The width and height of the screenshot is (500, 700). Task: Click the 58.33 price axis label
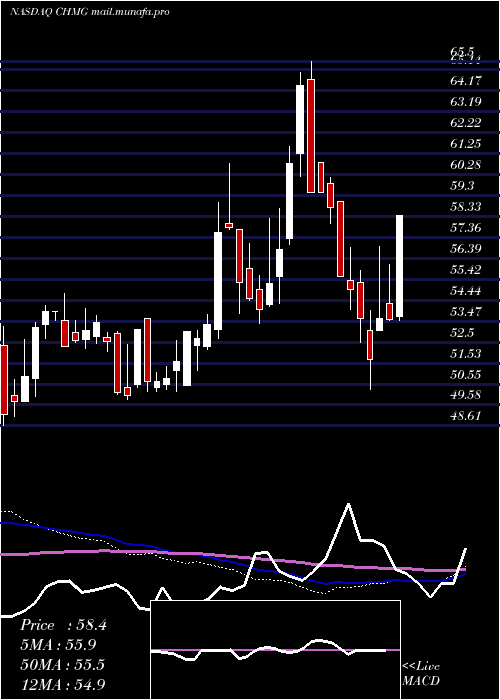[466, 207]
